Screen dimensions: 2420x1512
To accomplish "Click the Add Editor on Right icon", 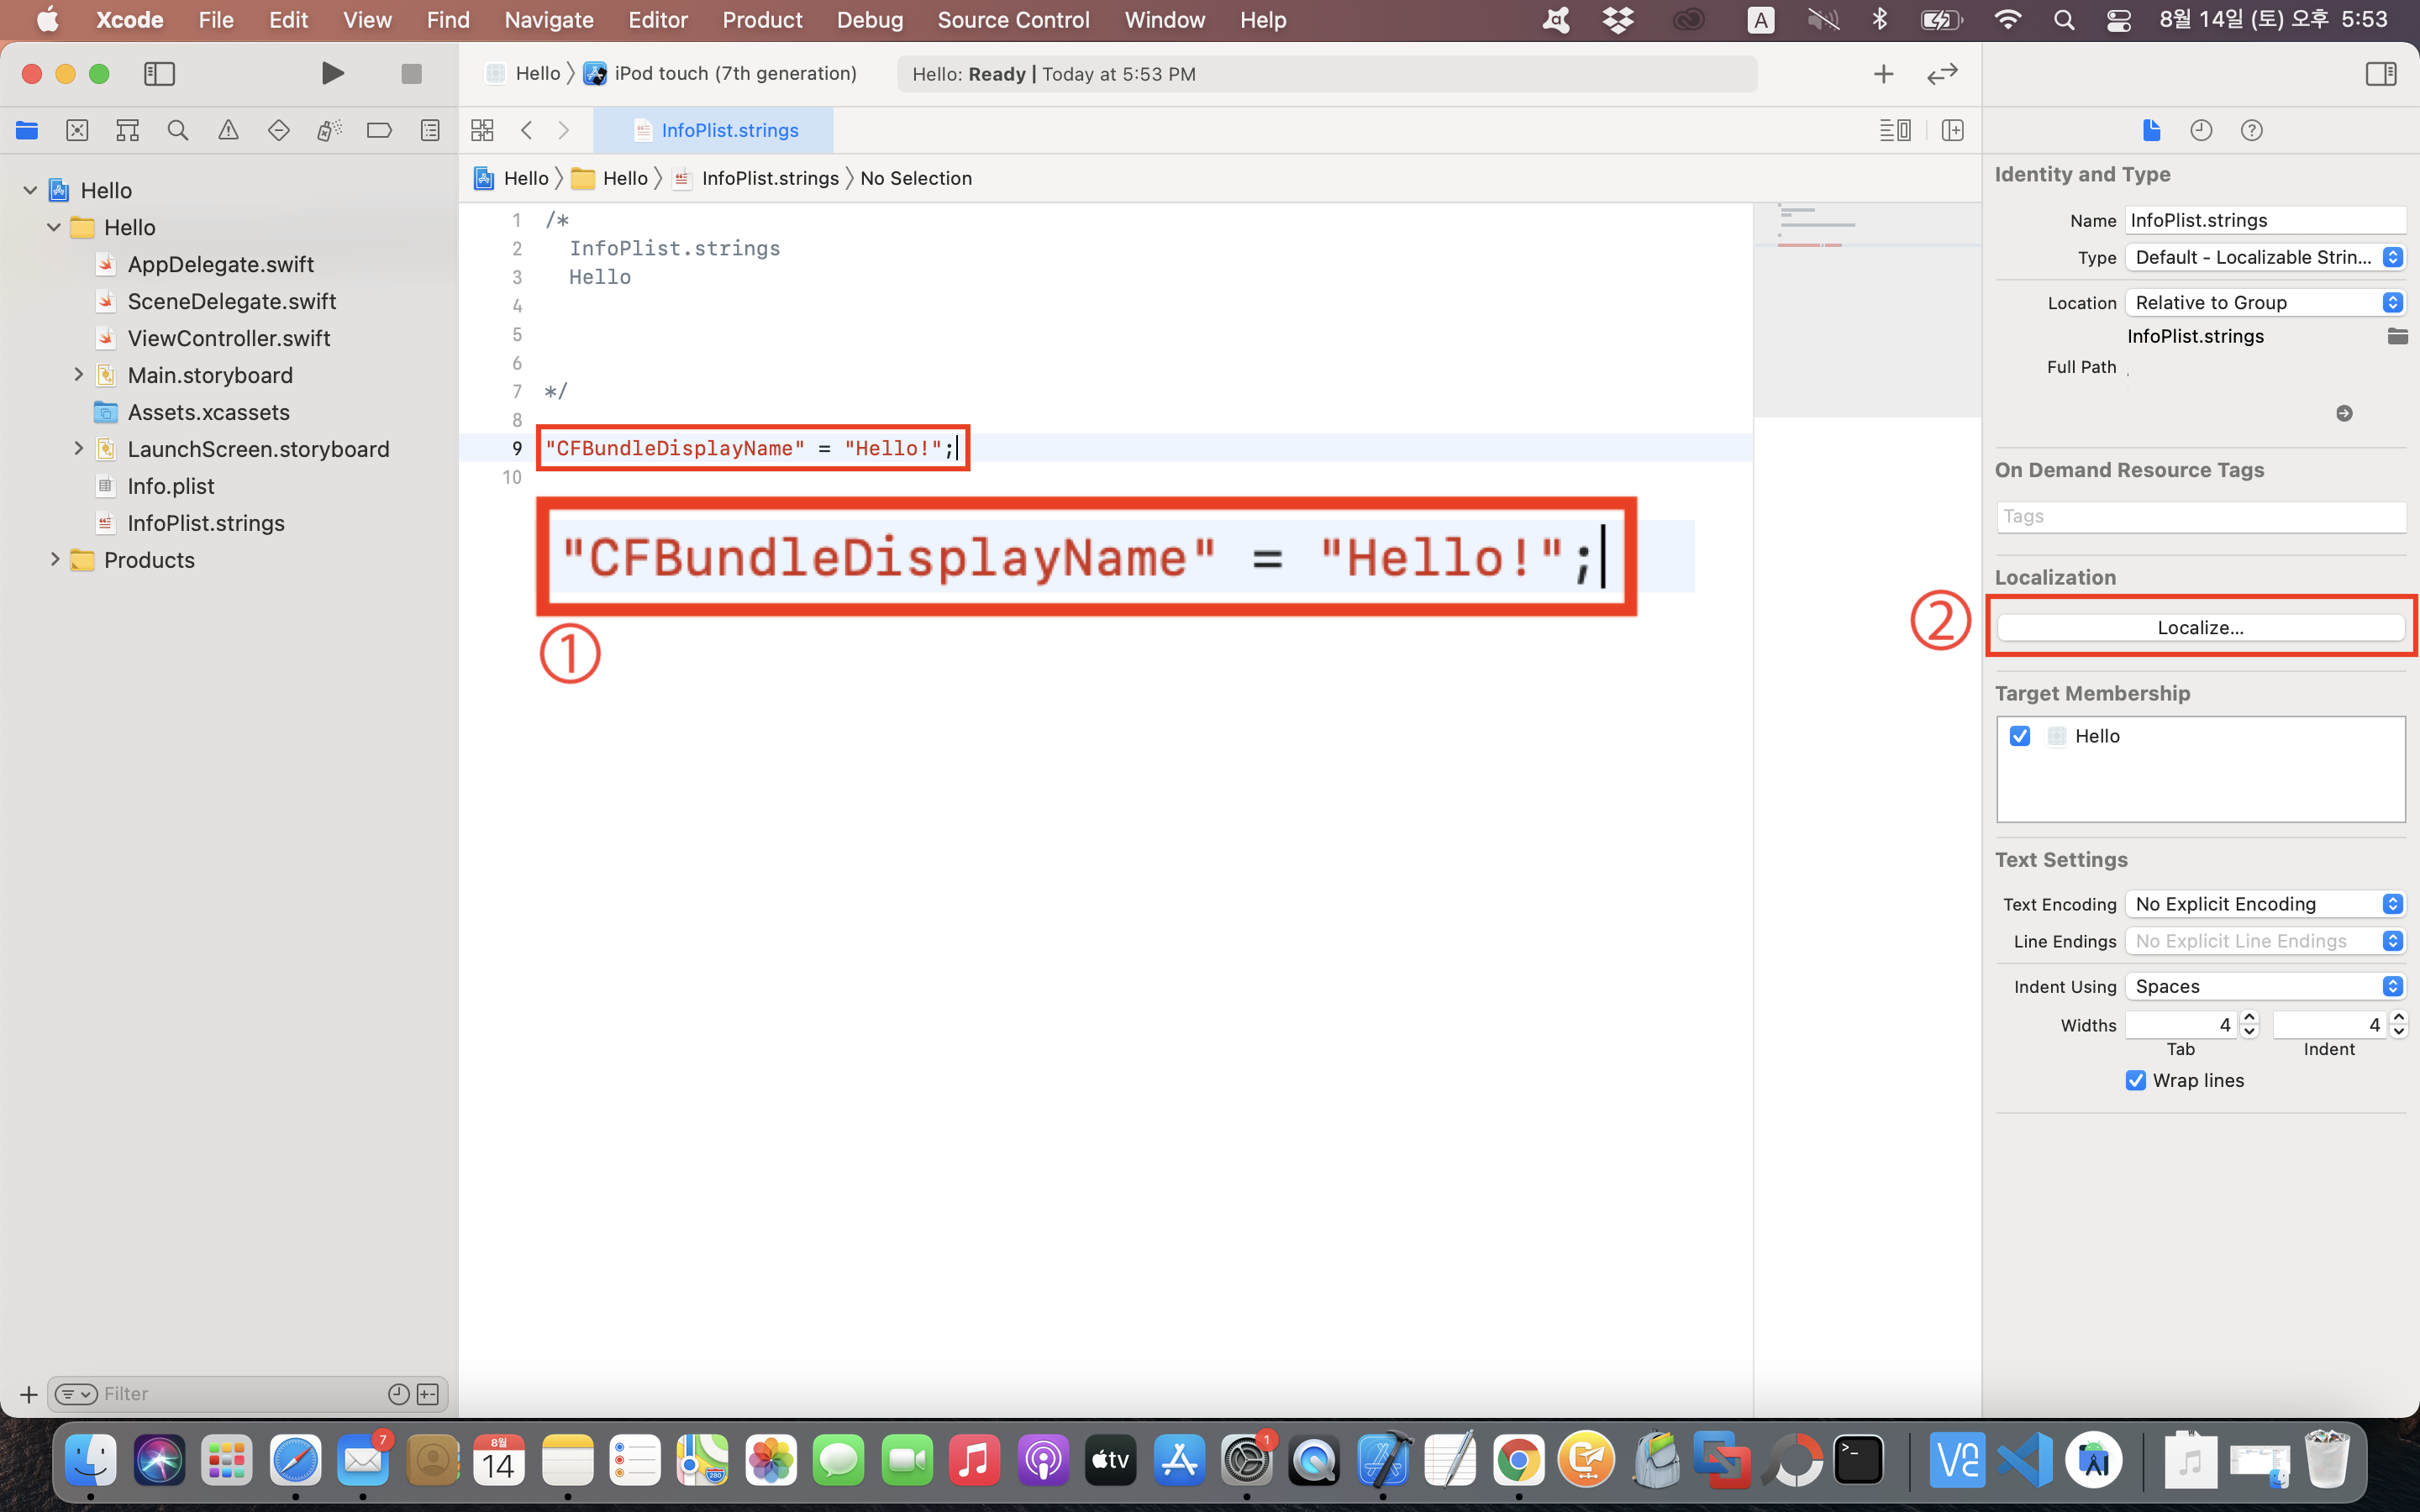I will point(1952,130).
